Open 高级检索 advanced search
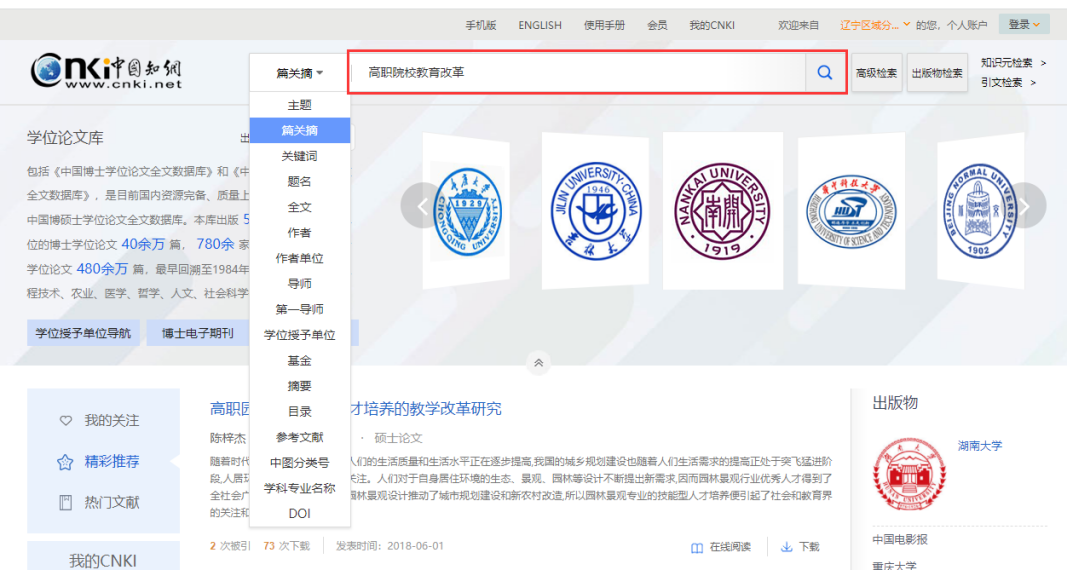 (x=876, y=73)
